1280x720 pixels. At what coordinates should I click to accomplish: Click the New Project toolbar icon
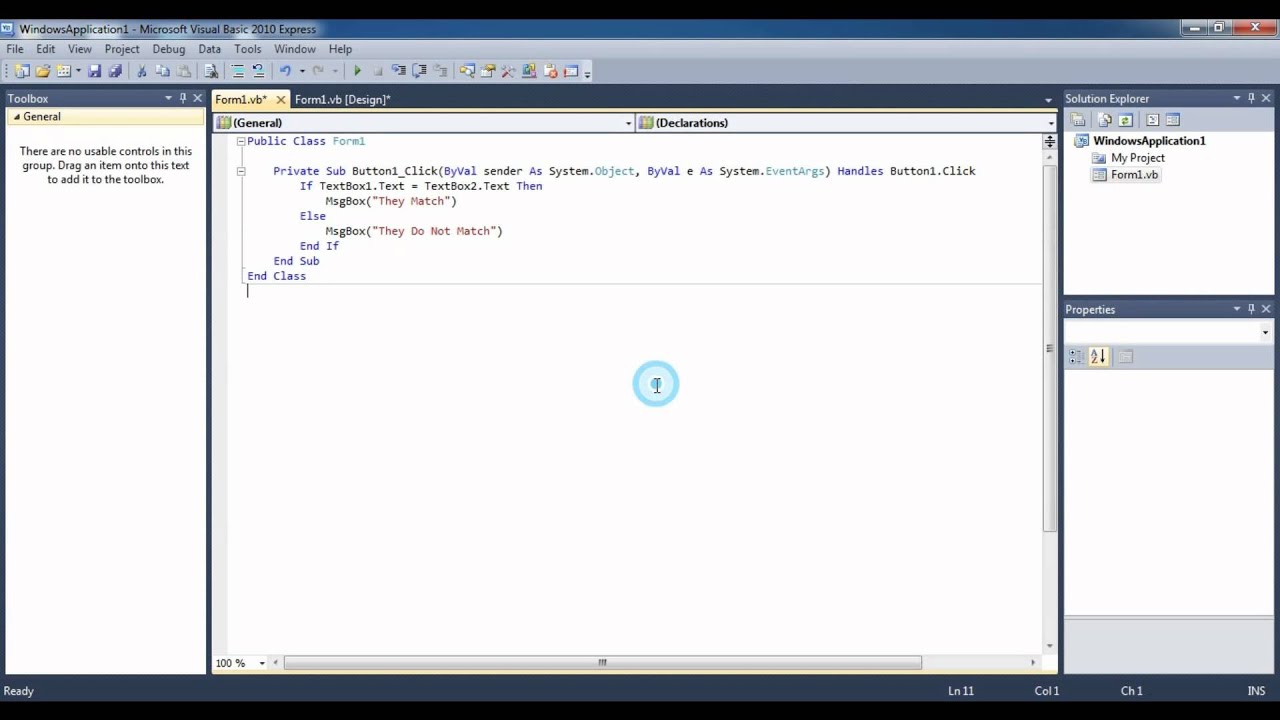tap(21, 71)
